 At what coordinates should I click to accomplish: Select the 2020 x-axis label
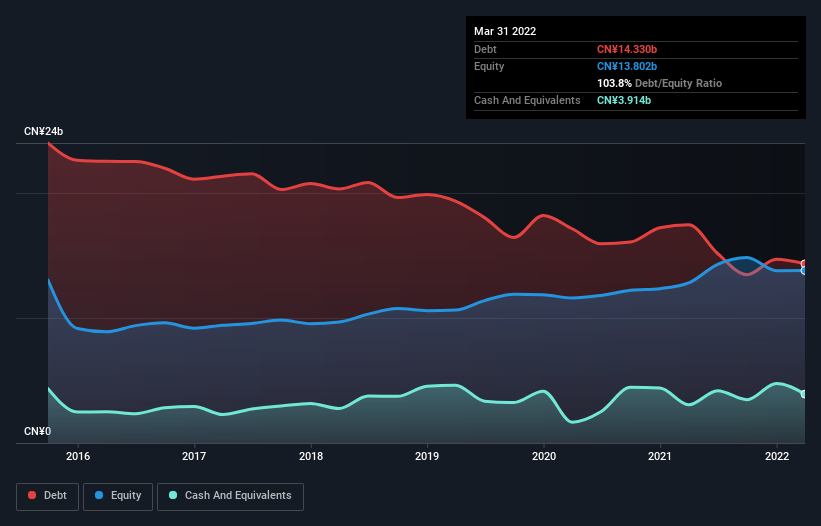pyautogui.click(x=544, y=456)
